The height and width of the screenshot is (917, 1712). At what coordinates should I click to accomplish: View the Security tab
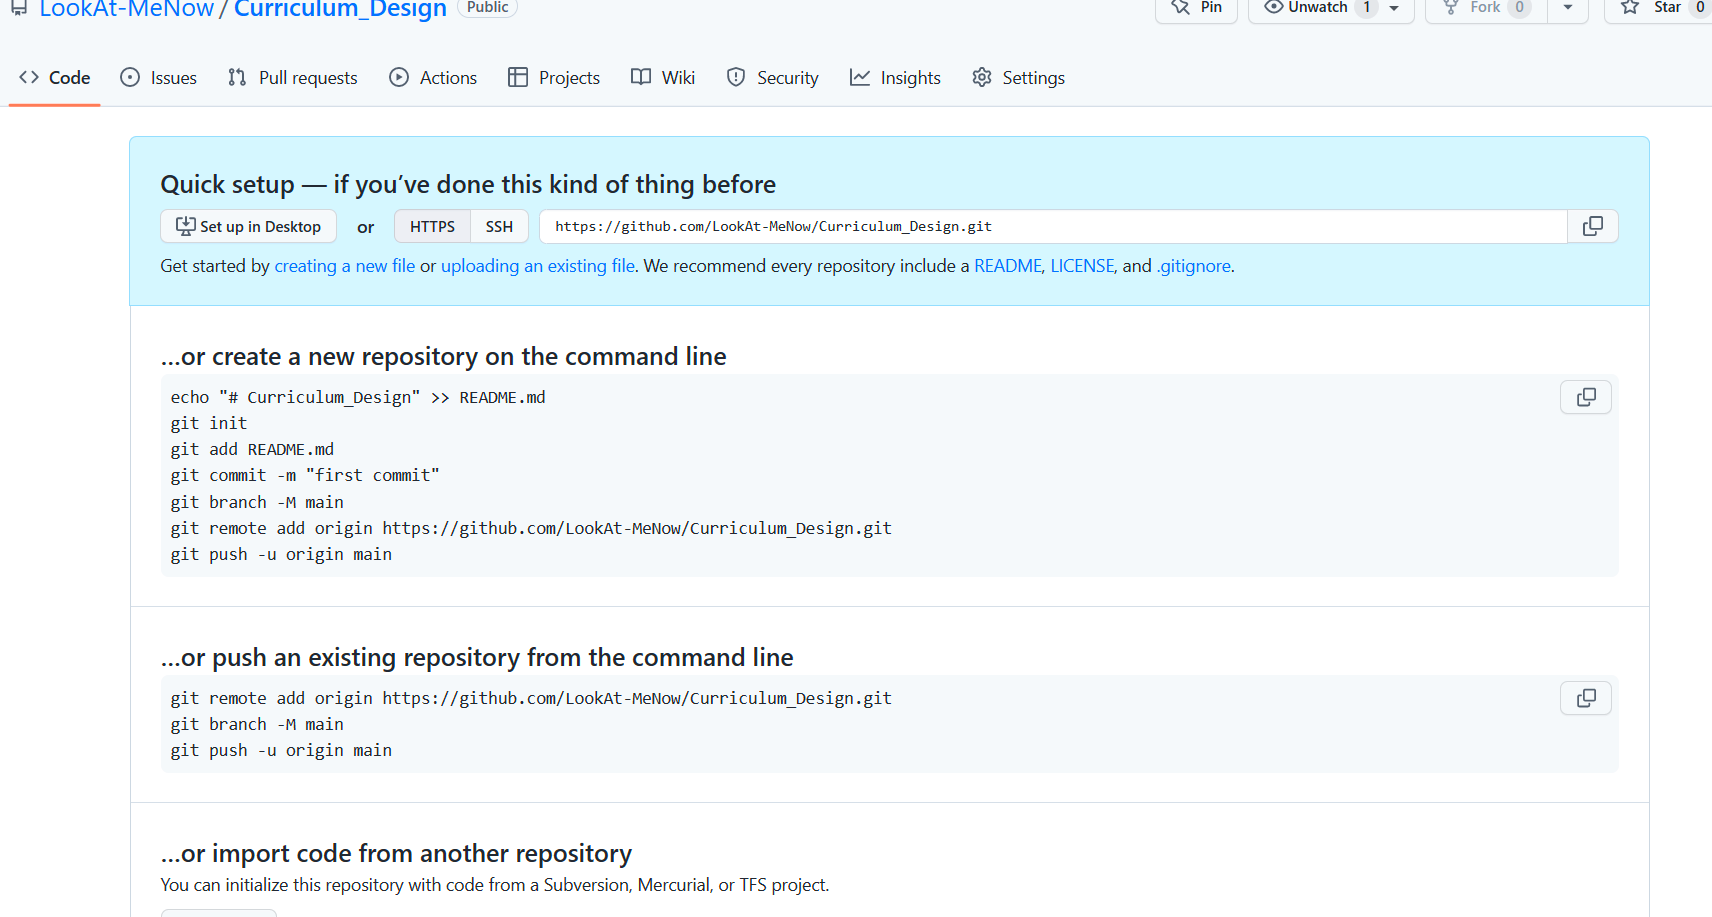(773, 78)
